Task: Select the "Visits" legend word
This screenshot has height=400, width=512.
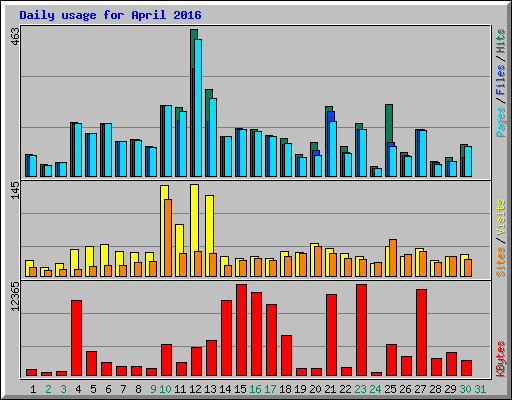Action: pyautogui.click(x=500, y=217)
